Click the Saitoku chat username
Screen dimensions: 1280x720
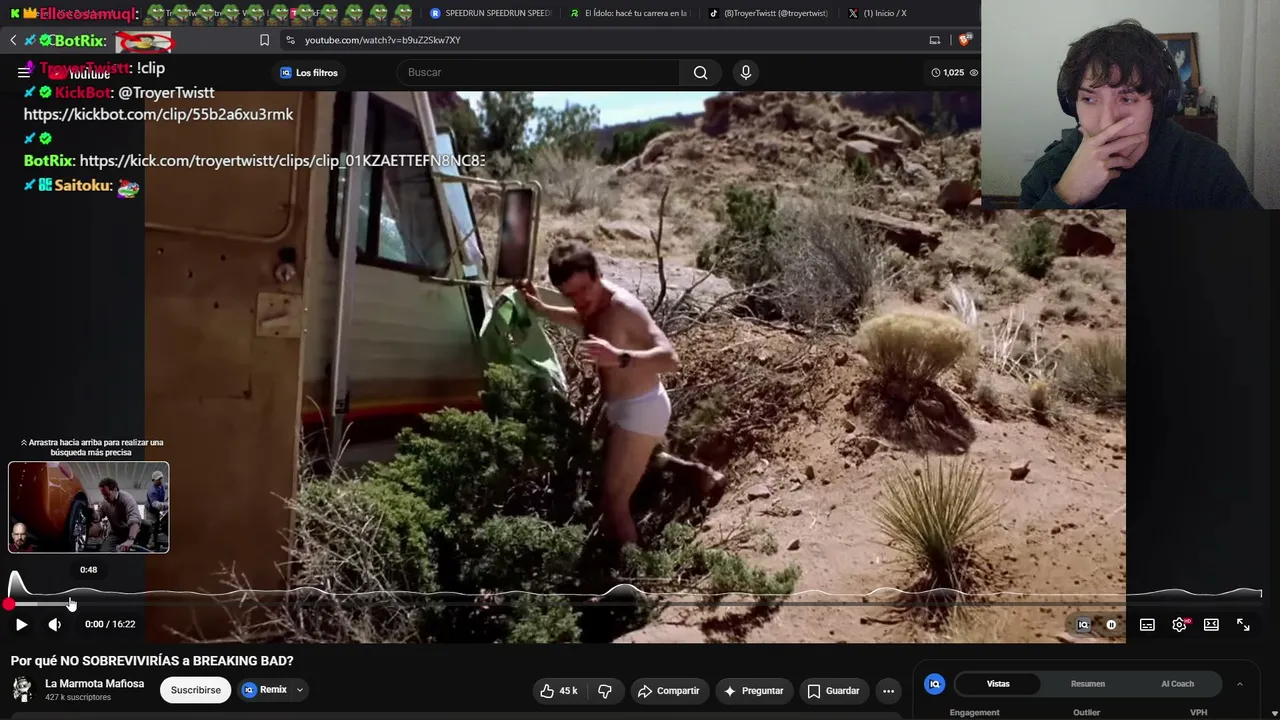point(82,186)
